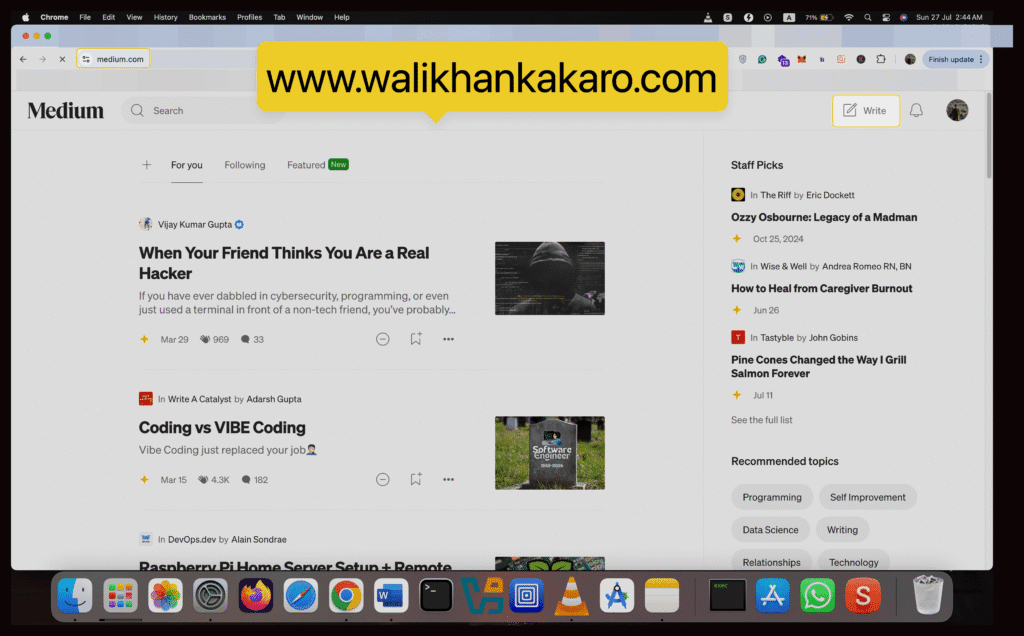Open notifications bell icon
1024x636 pixels.
pyautogui.click(x=916, y=110)
